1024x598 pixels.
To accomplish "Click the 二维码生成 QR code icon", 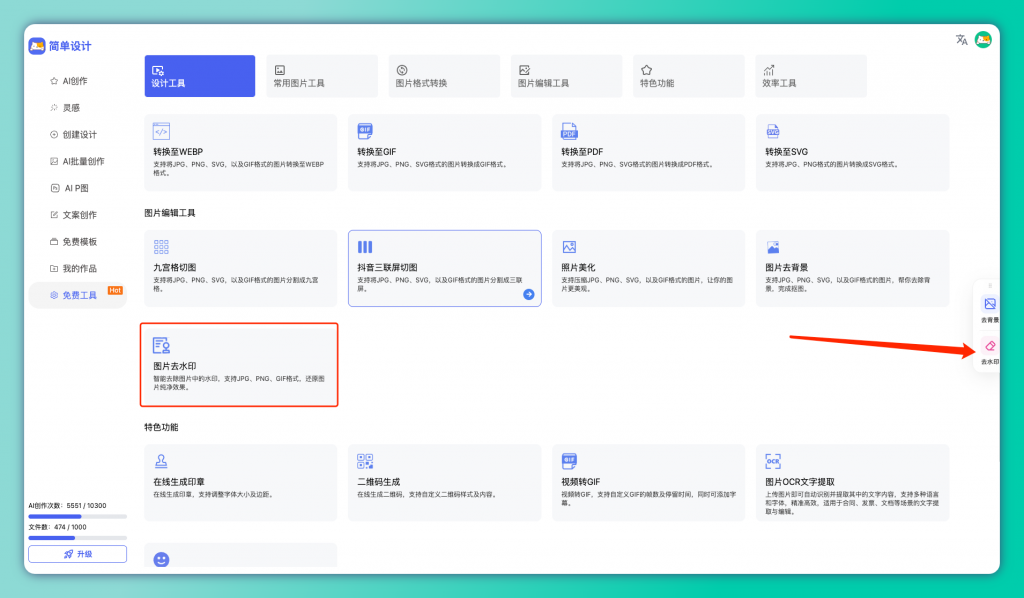I will click(x=365, y=462).
